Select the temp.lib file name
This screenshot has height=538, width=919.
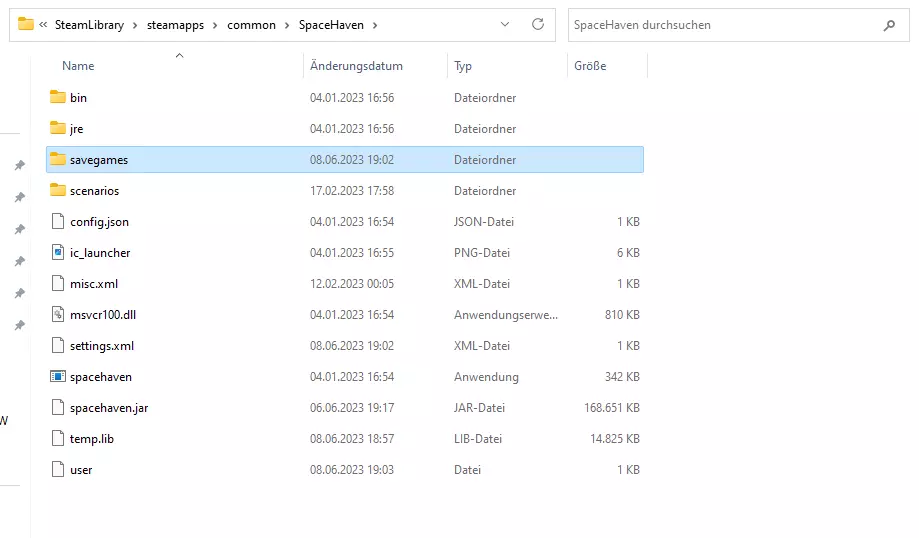click(x=92, y=439)
